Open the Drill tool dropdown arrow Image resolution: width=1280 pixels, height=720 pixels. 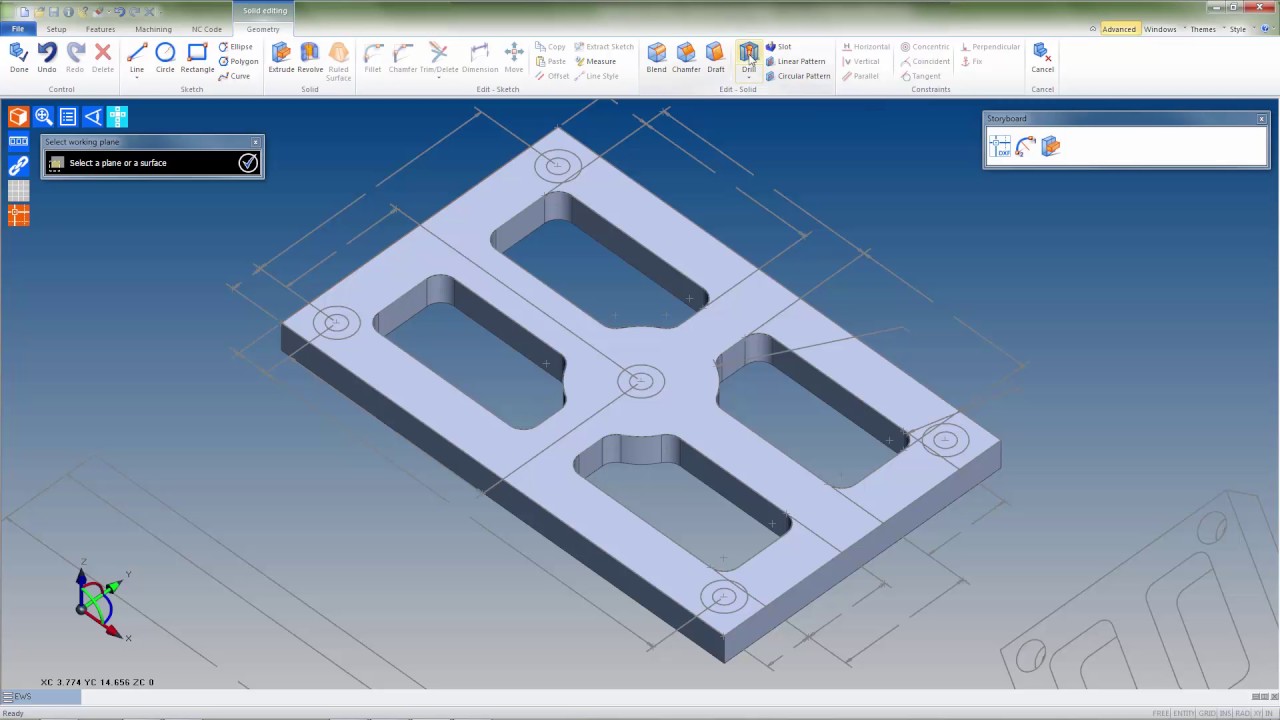coord(749,78)
